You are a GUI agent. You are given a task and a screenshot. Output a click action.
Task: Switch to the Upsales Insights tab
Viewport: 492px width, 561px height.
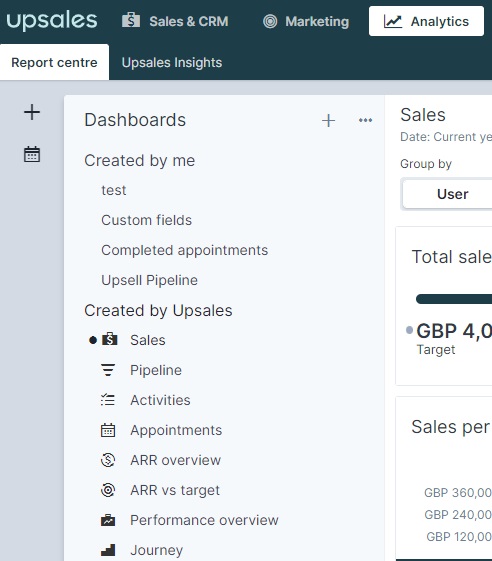pyautogui.click(x=172, y=63)
